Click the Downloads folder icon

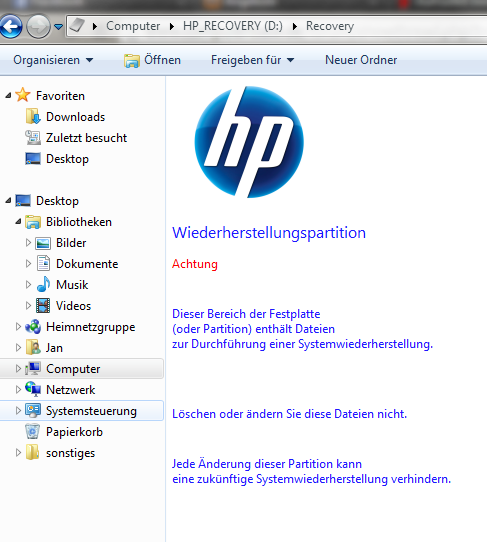[x=33, y=116]
